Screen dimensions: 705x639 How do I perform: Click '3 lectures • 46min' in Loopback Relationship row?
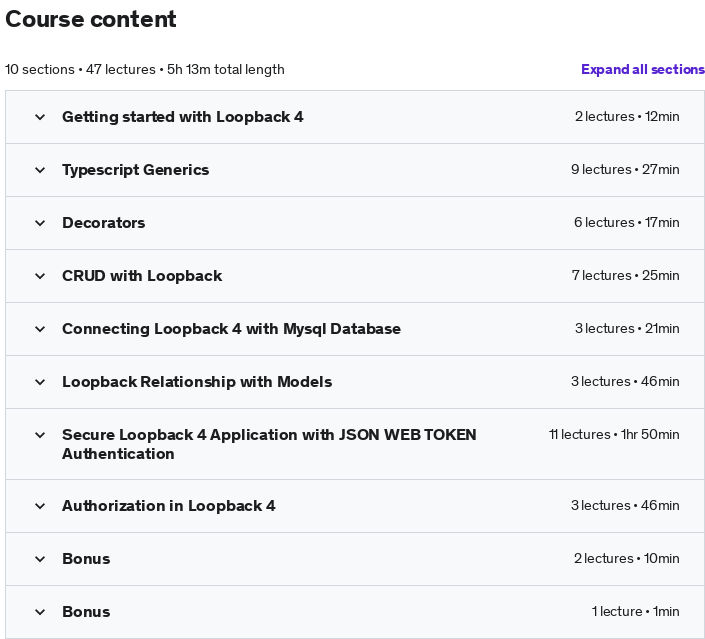coord(625,381)
